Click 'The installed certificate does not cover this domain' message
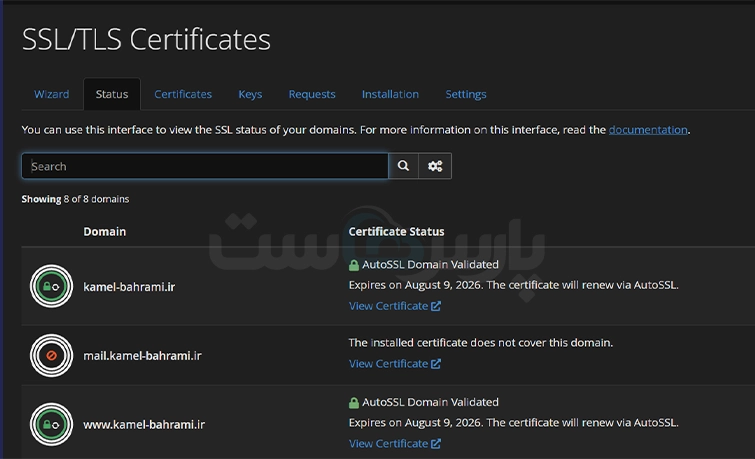755x459 pixels. [481, 342]
